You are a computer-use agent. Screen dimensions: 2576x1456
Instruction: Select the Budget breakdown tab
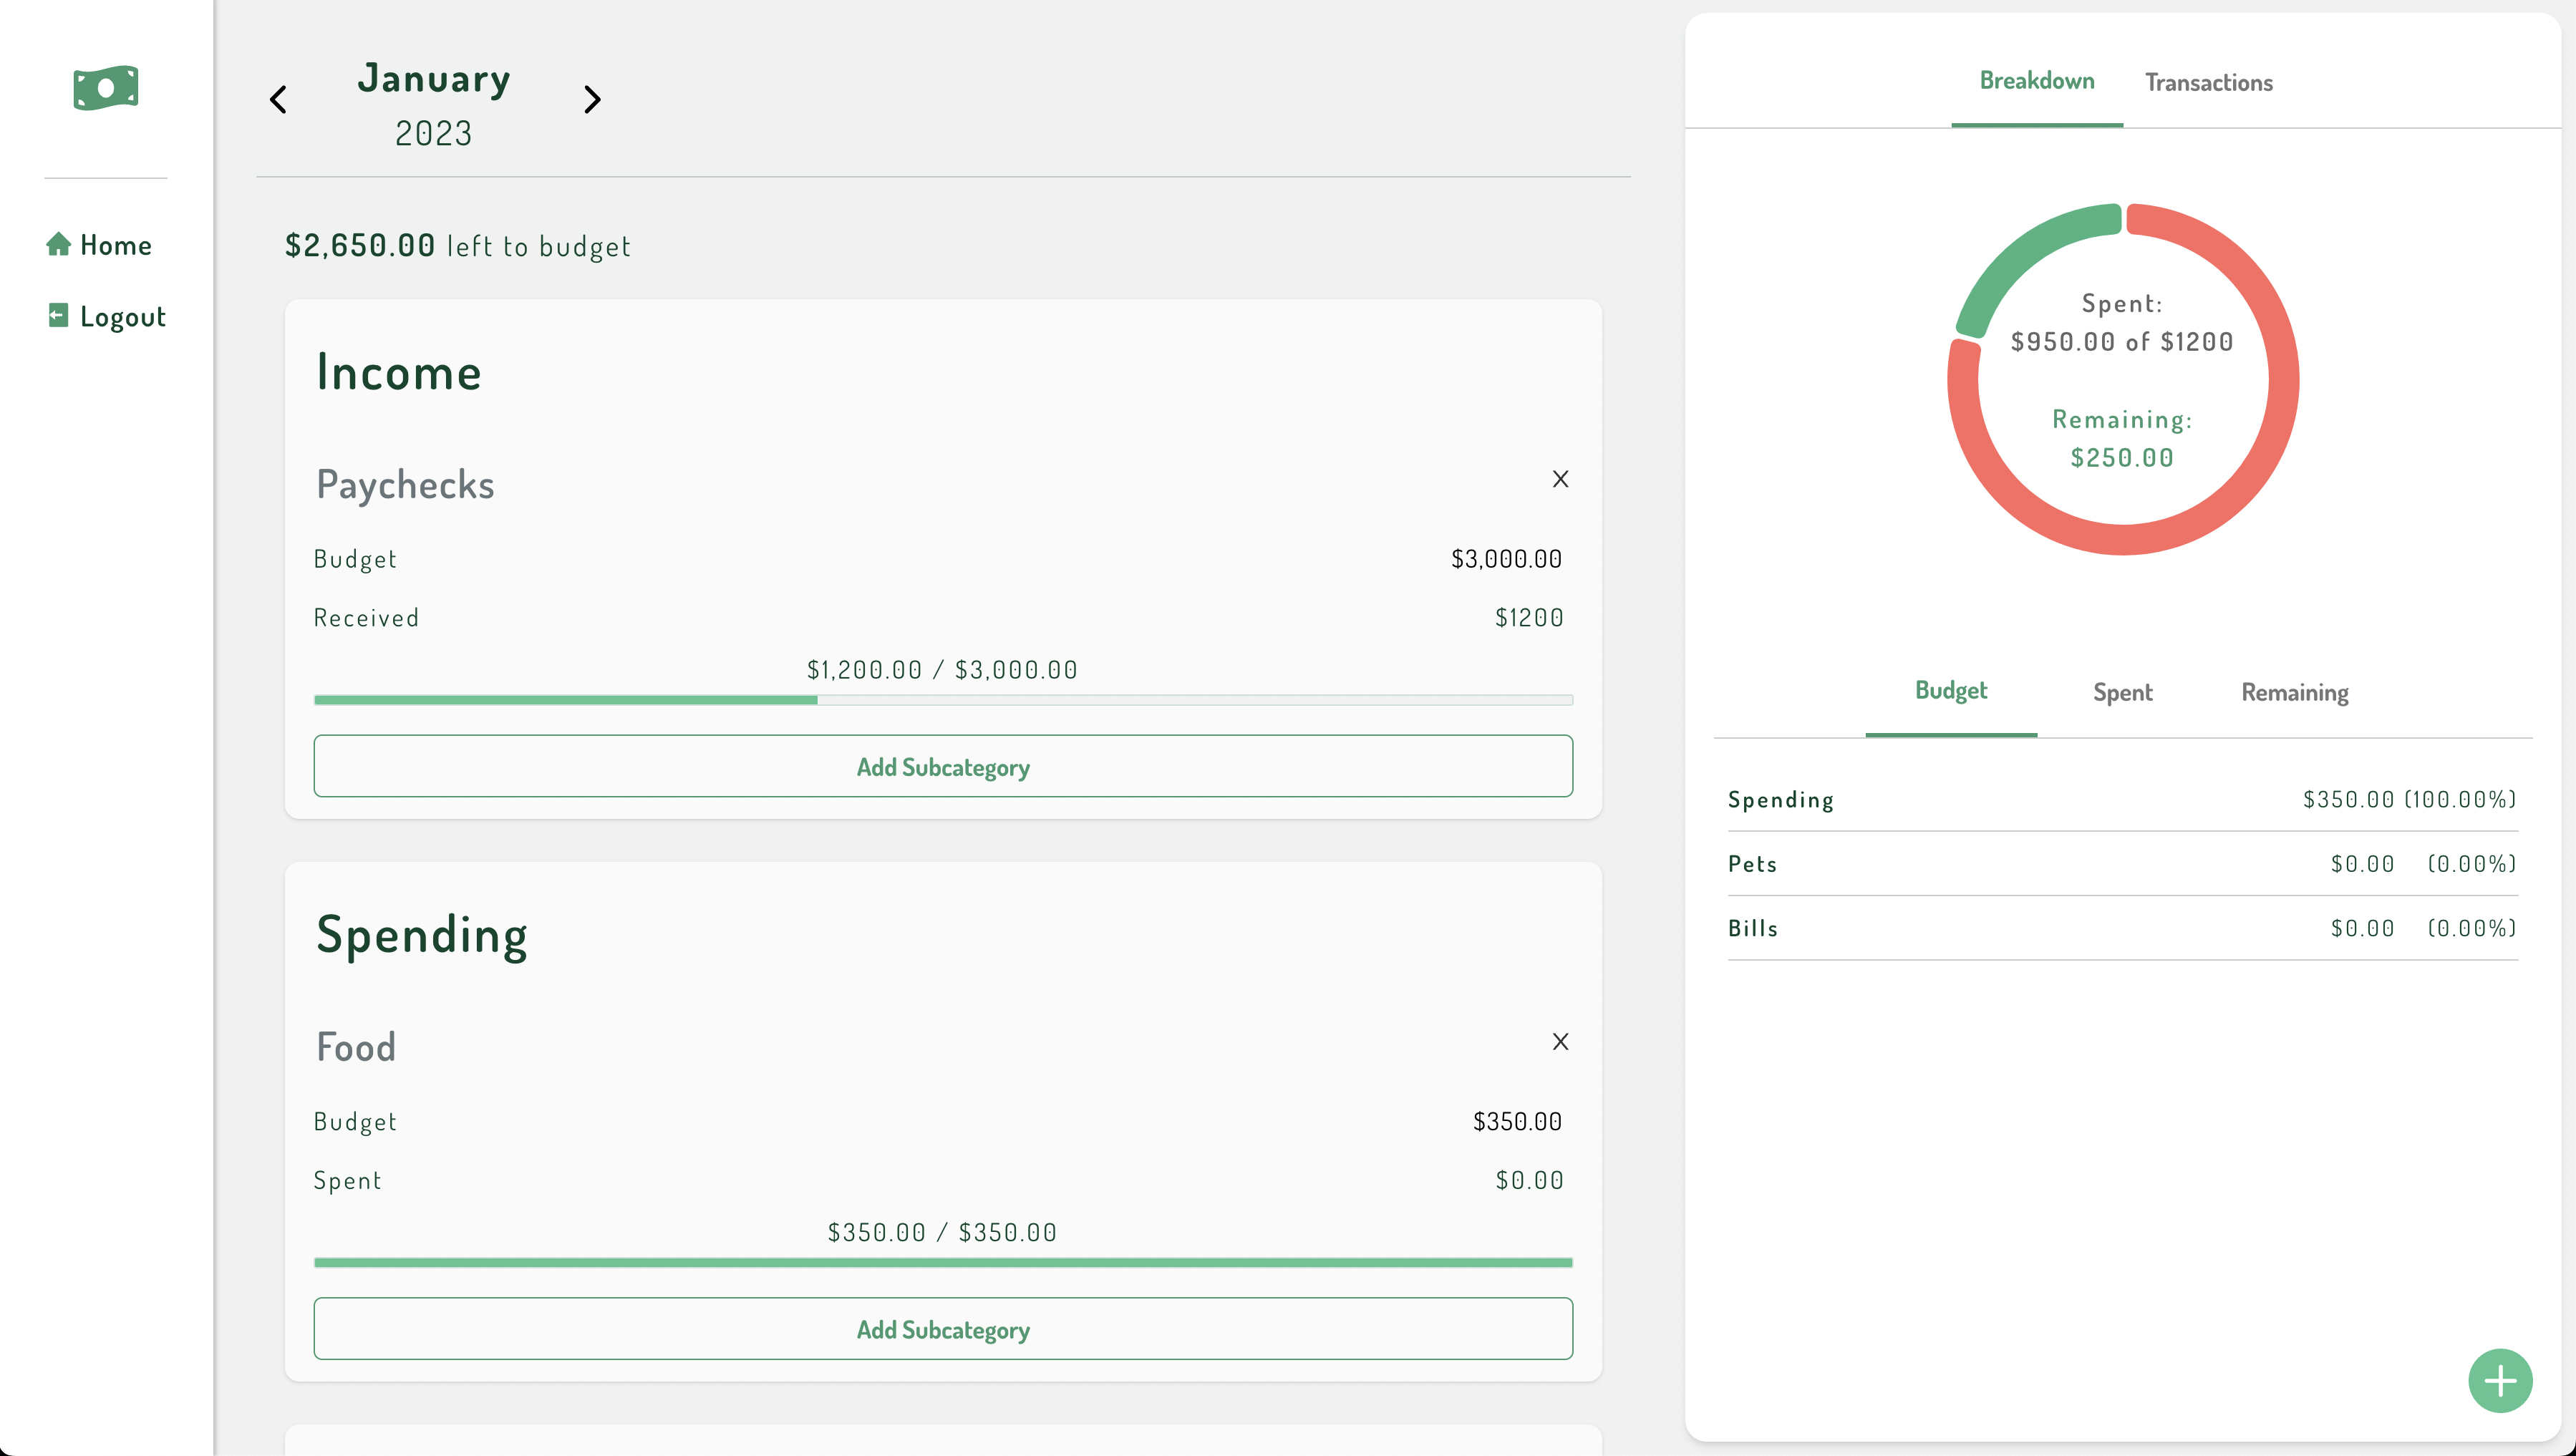click(x=1950, y=691)
